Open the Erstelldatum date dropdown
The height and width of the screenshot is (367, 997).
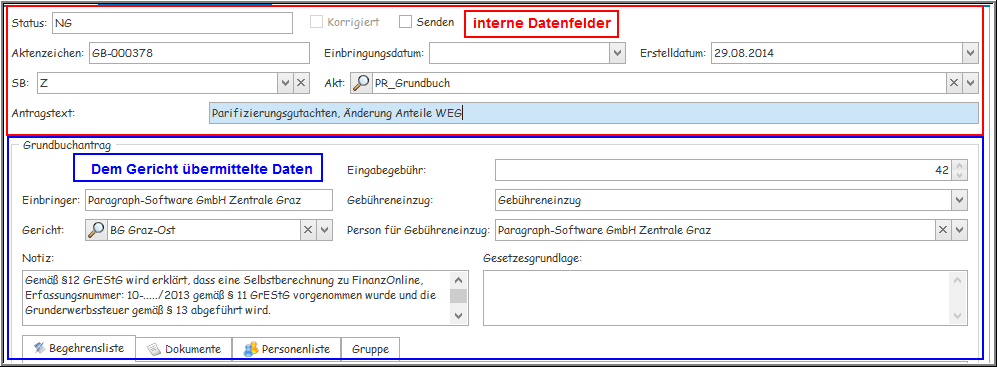(x=970, y=53)
